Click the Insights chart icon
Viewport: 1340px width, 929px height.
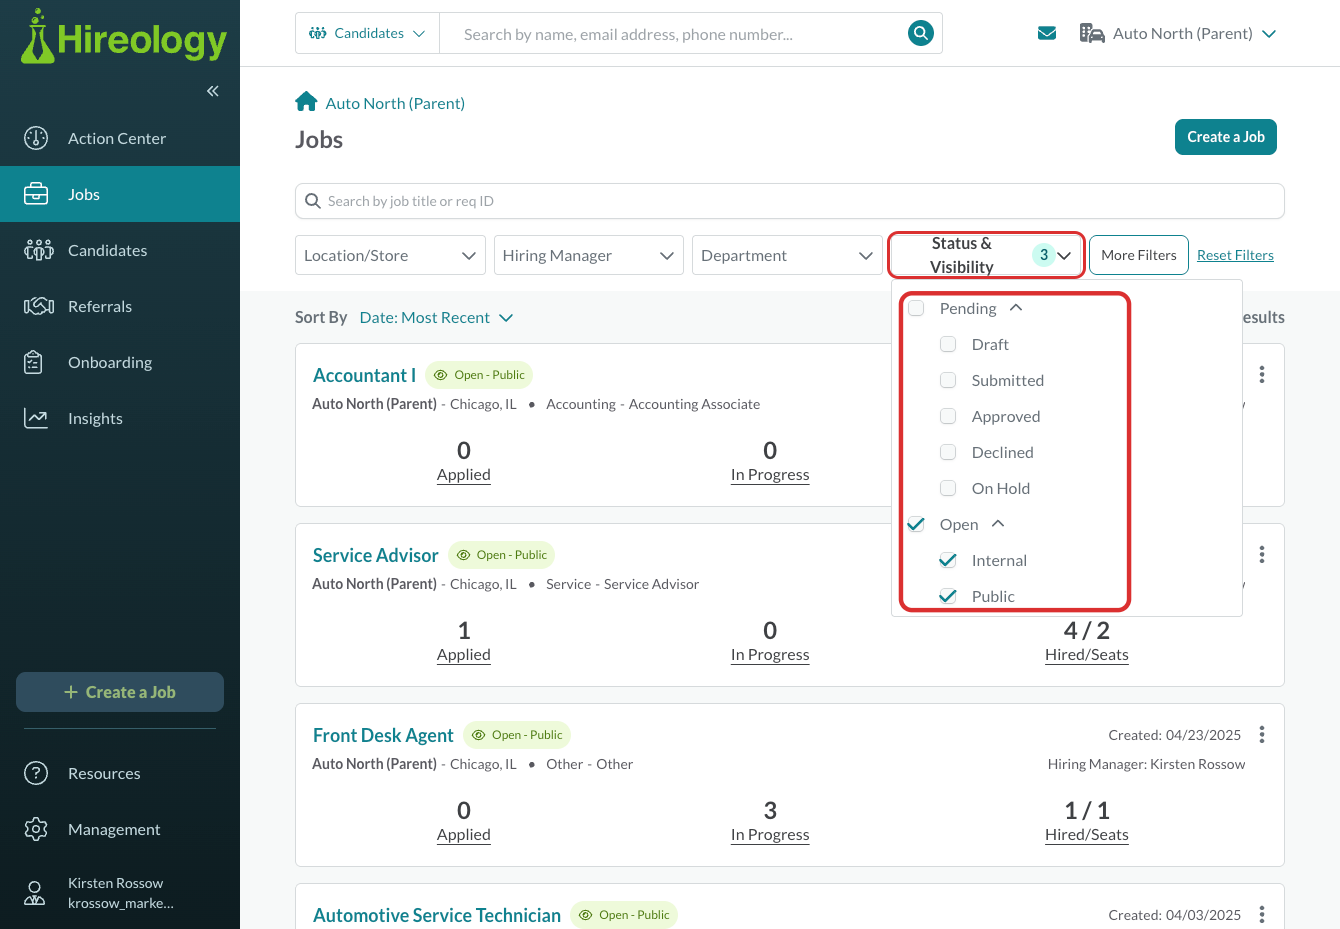pyautogui.click(x=36, y=418)
